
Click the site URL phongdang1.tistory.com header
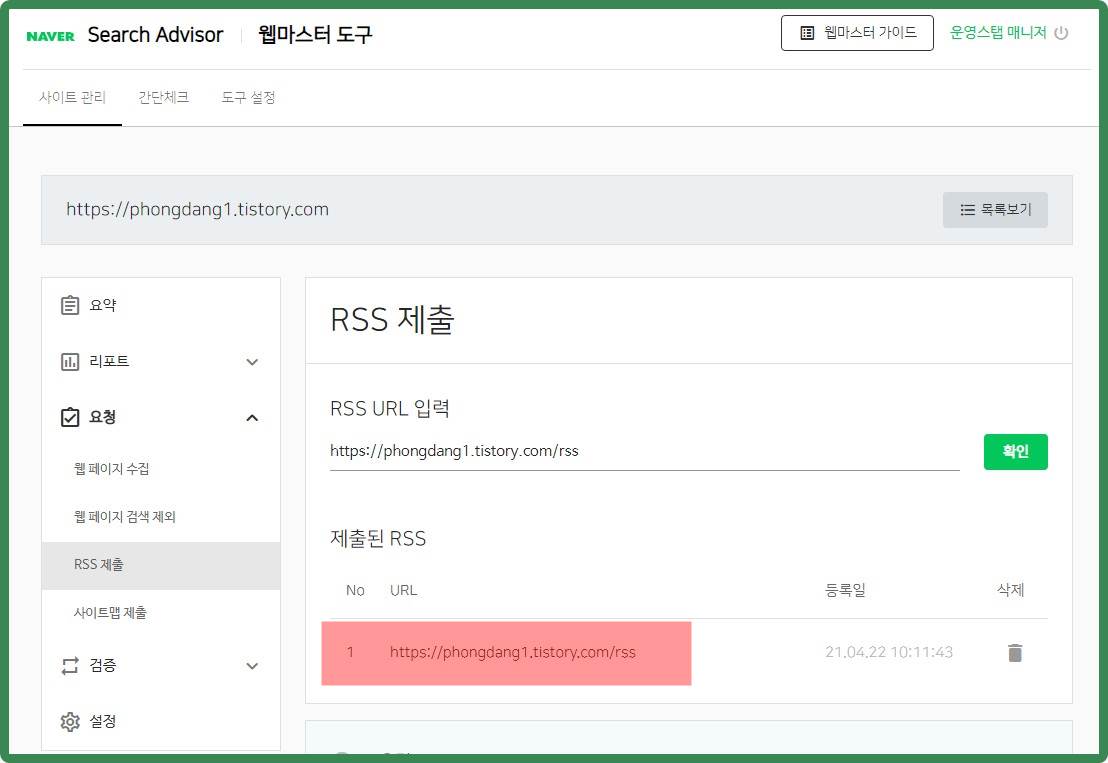coord(197,209)
